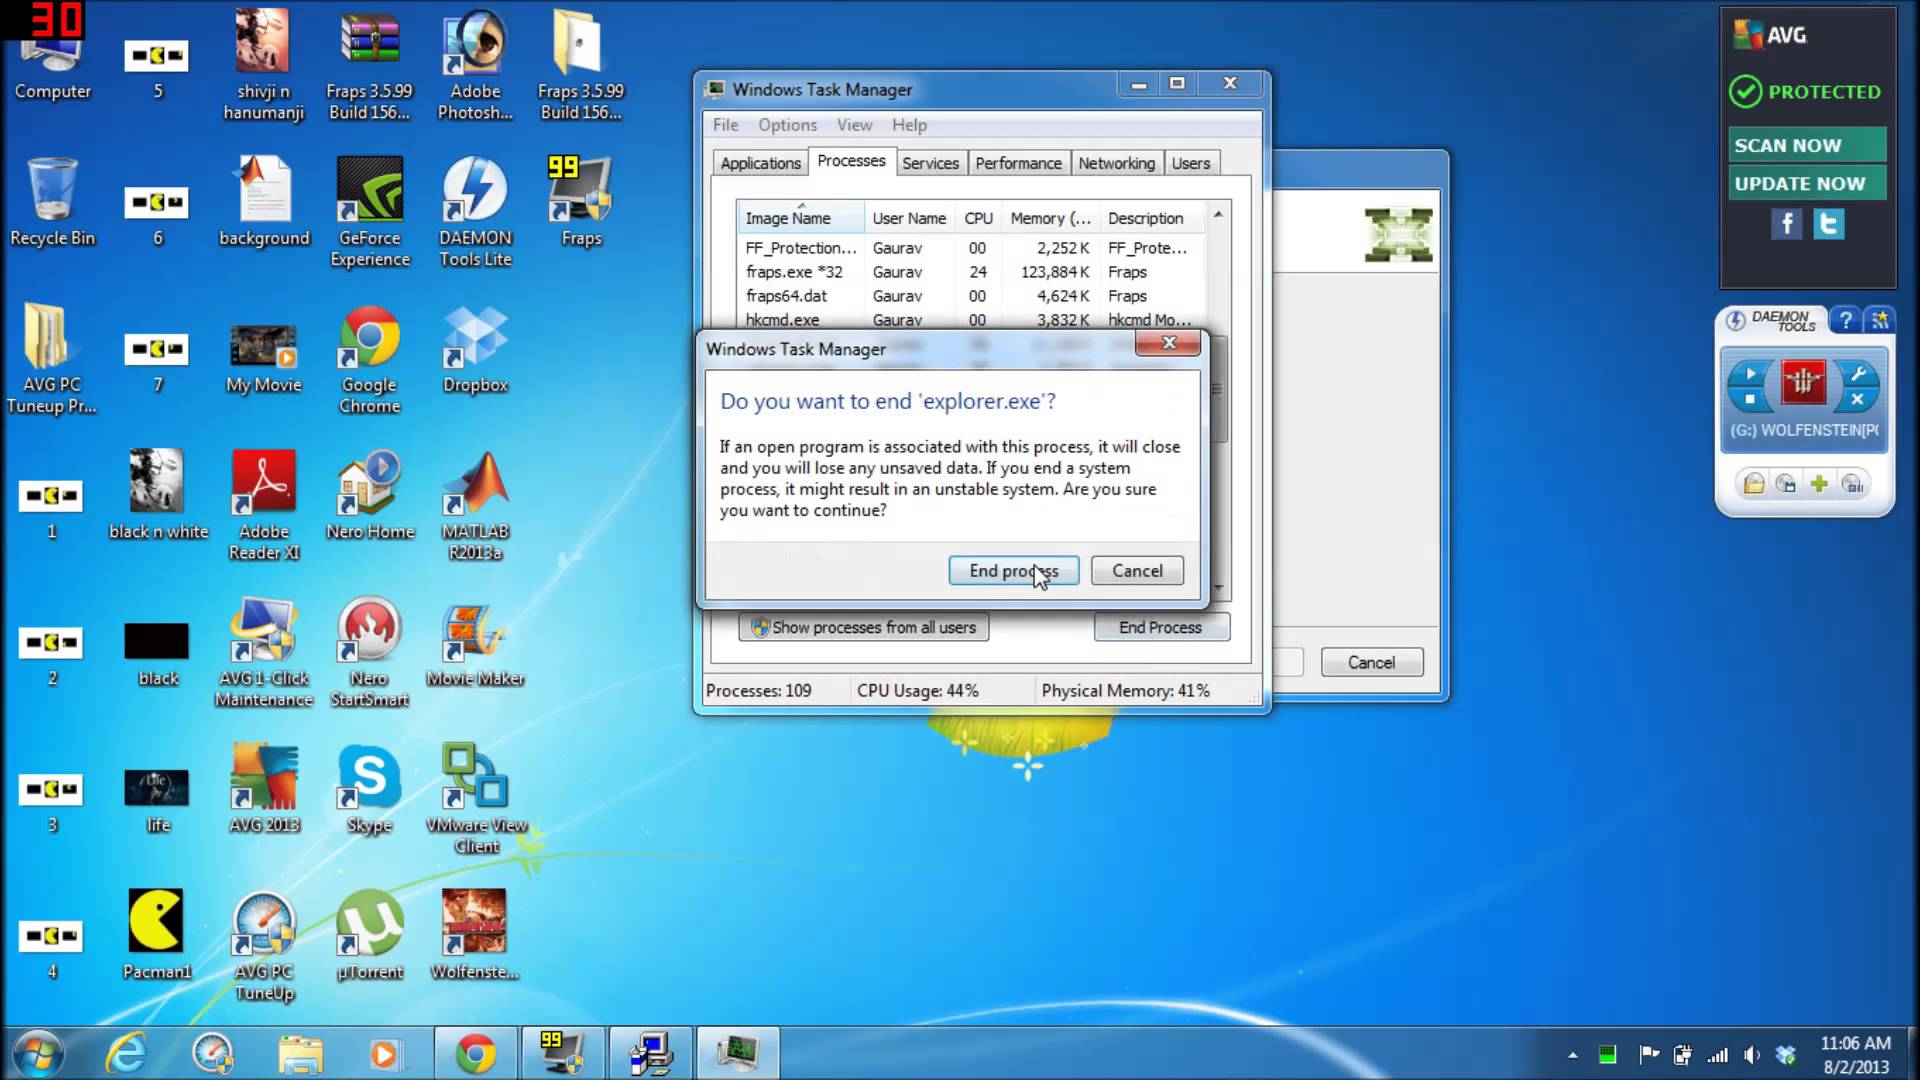
Task: Click the Help menu in Task Manager
Action: click(909, 124)
